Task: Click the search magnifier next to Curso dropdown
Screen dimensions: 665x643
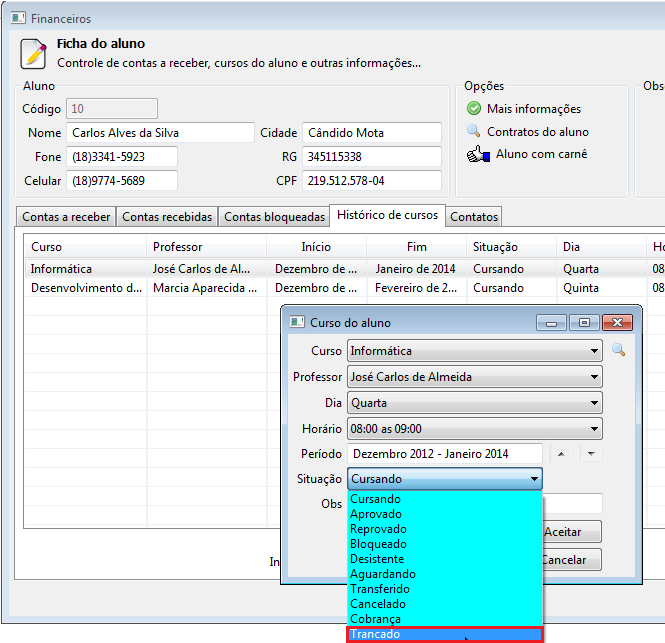Action: (x=618, y=350)
